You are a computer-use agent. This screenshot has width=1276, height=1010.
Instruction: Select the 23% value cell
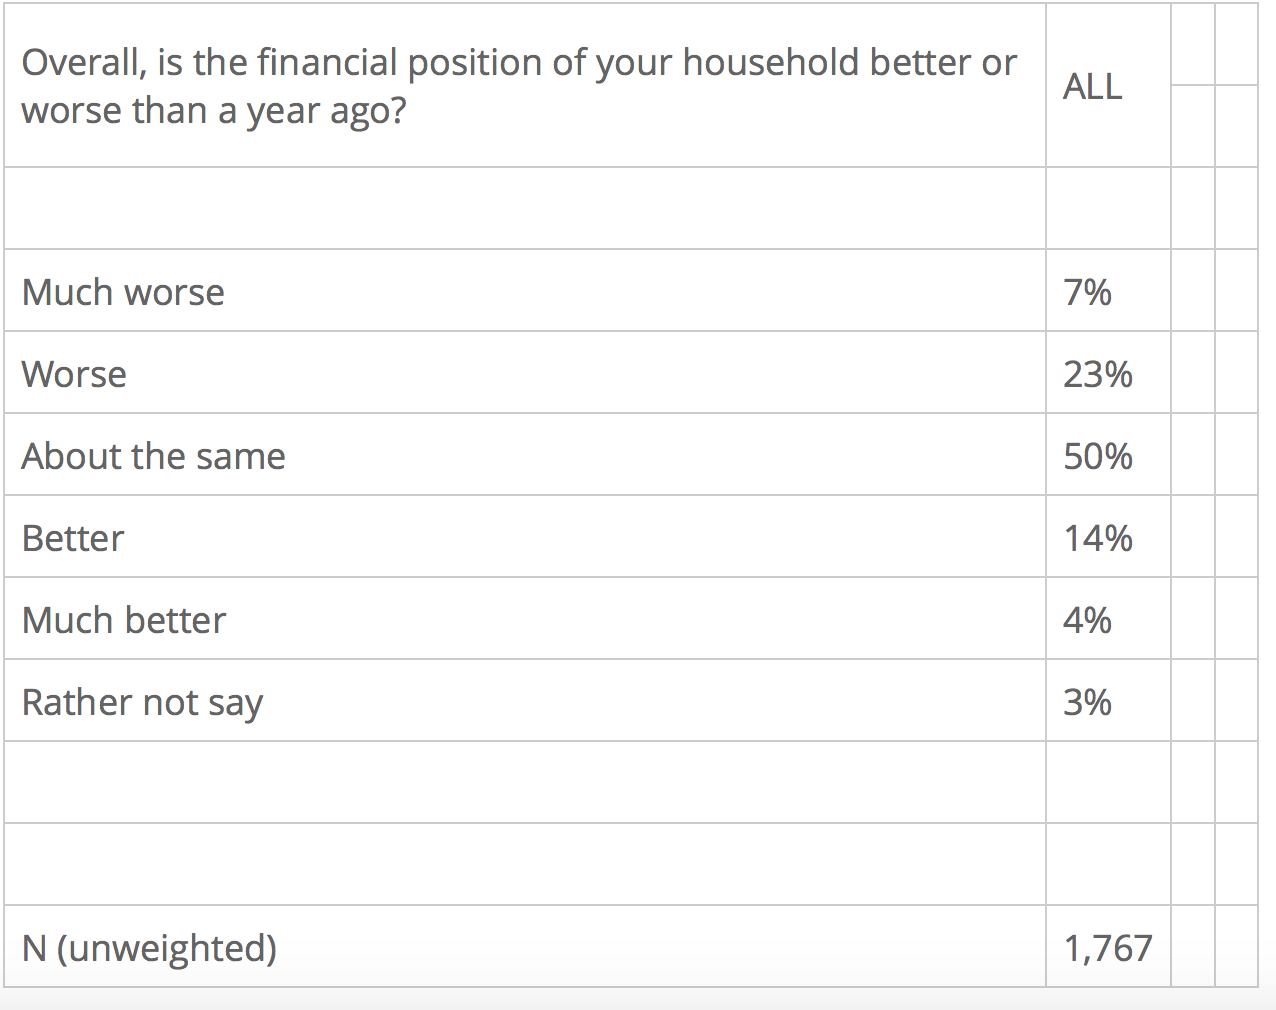click(x=1098, y=374)
